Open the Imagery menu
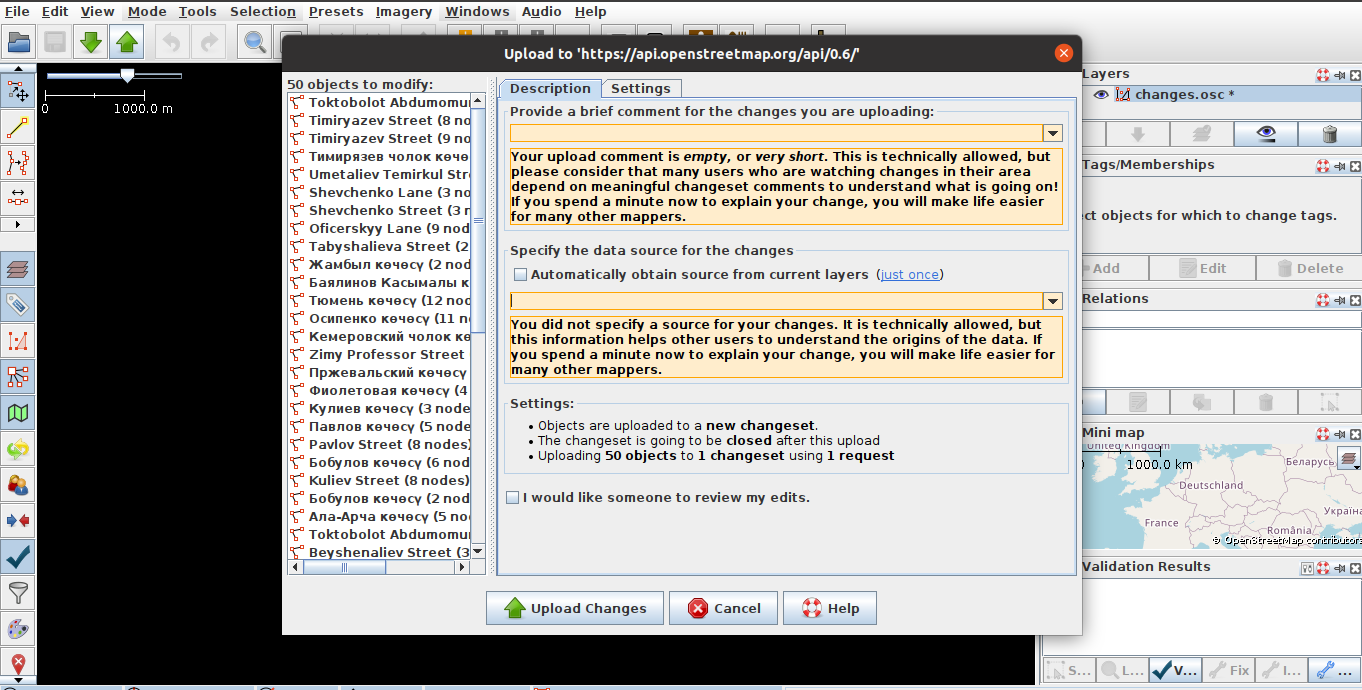Image resolution: width=1362 pixels, height=690 pixels. (404, 11)
